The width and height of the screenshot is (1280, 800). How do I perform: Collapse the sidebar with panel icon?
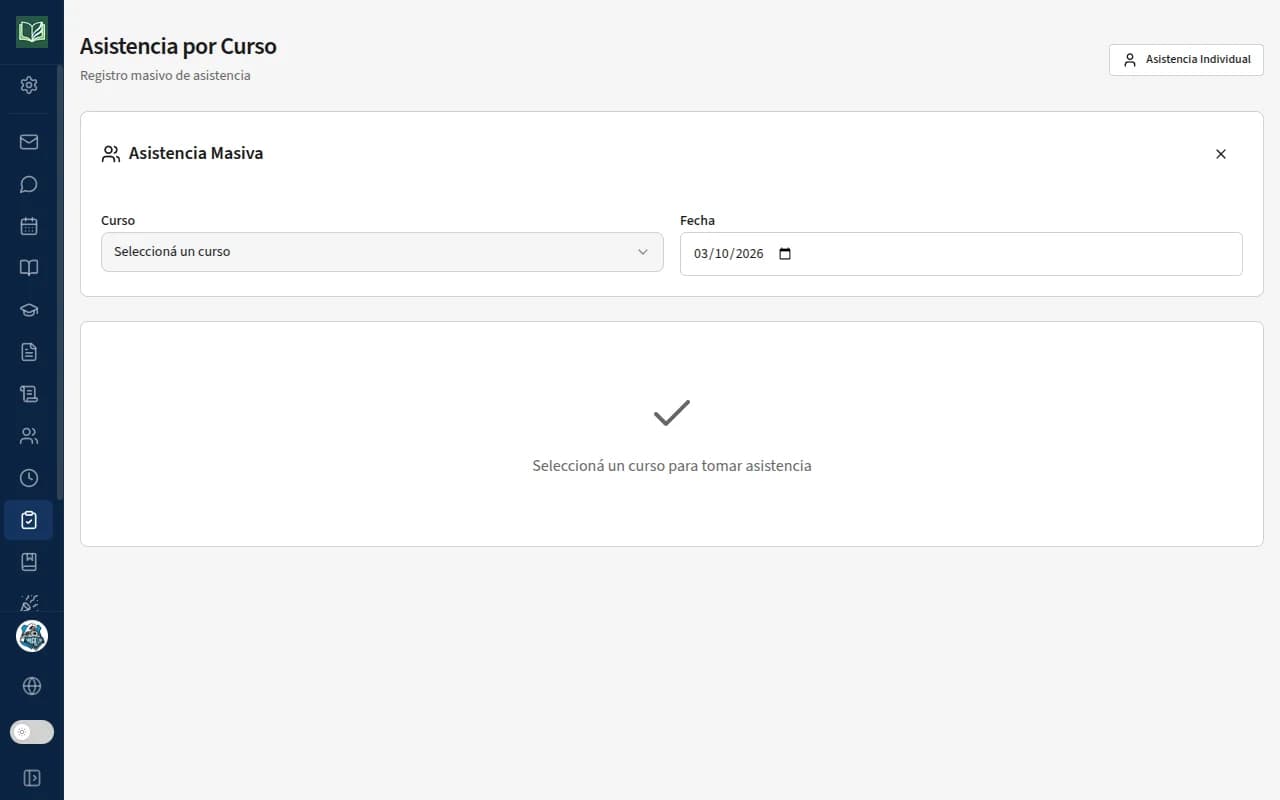click(x=32, y=778)
